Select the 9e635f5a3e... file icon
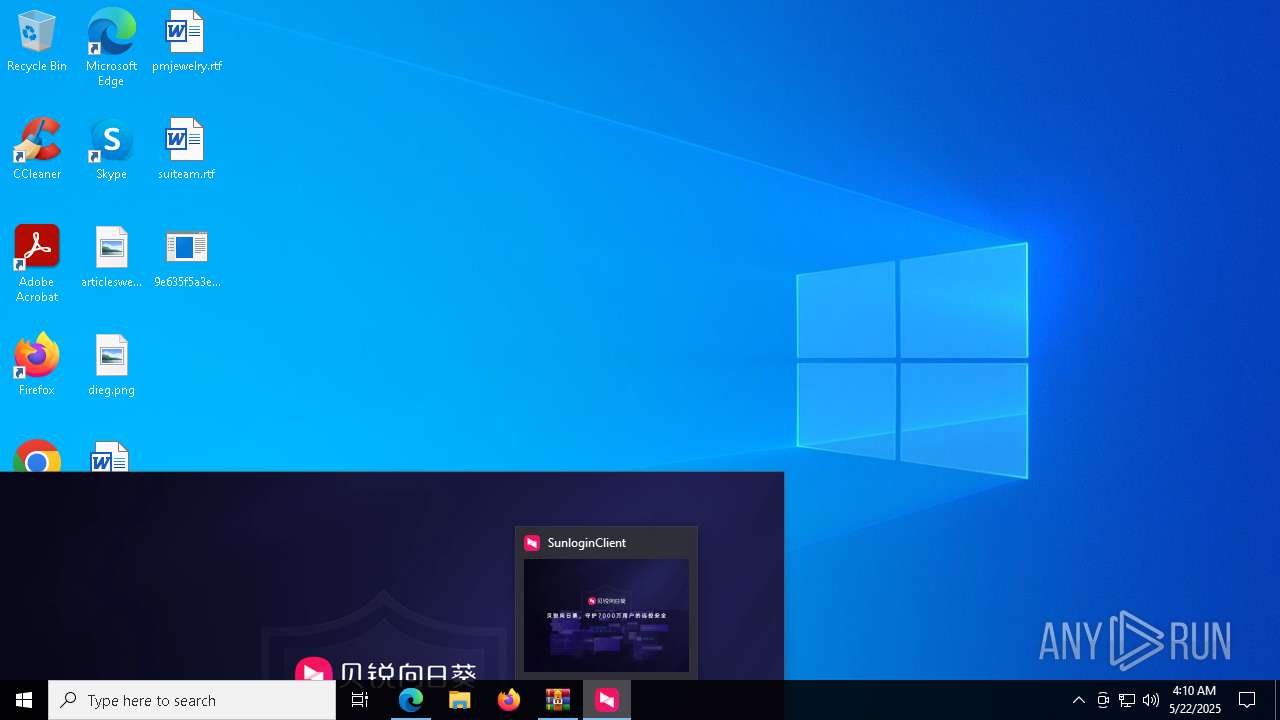Screen dimensions: 1280x720 tap(186, 257)
